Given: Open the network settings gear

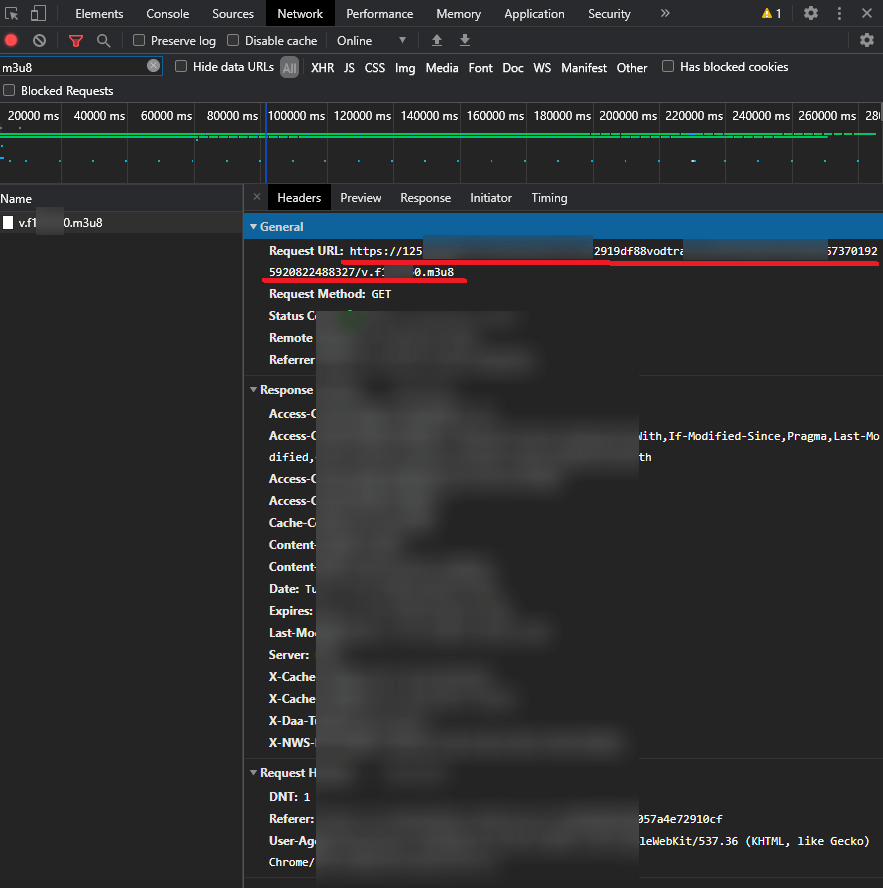Looking at the screenshot, I should (867, 40).
